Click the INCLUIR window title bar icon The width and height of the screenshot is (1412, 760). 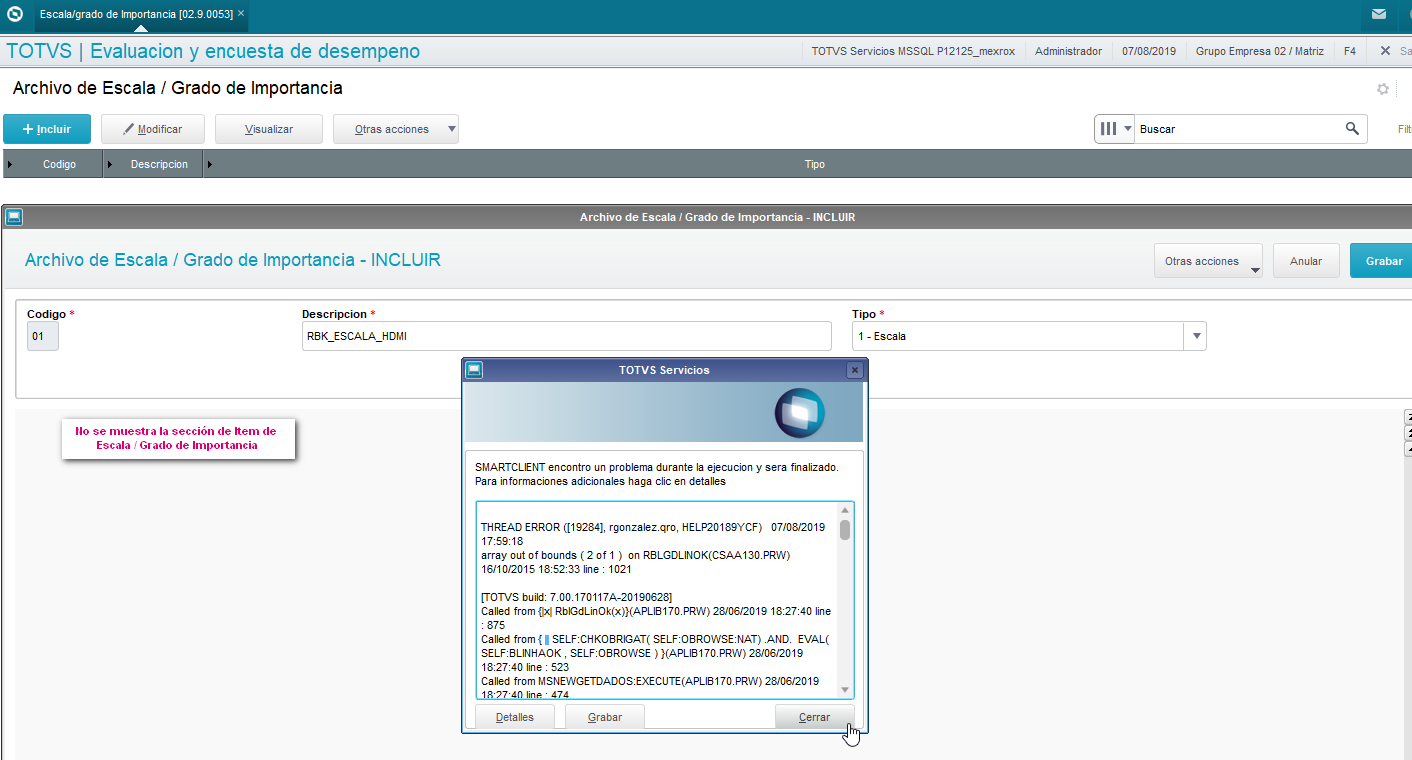[x=14, y=217]
